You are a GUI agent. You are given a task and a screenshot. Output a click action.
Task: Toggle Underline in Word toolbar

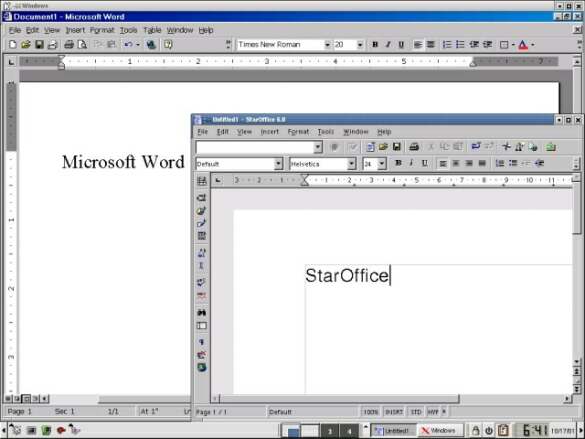[401, 45]
